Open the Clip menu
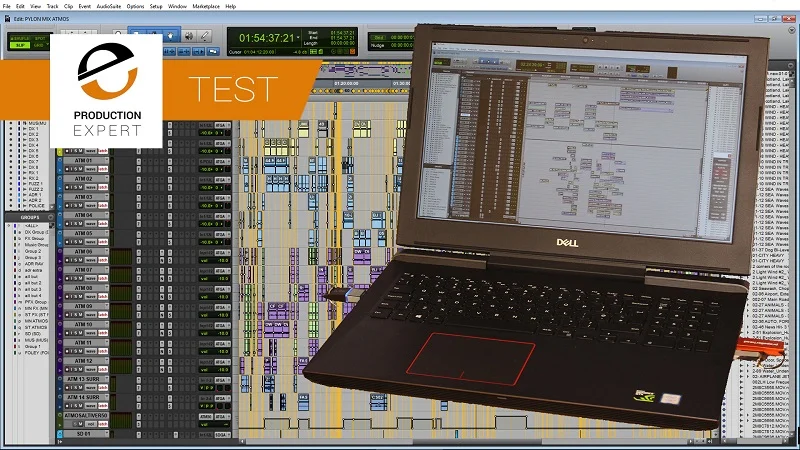This screenshot has height=450, width=800. coord(68,6)
